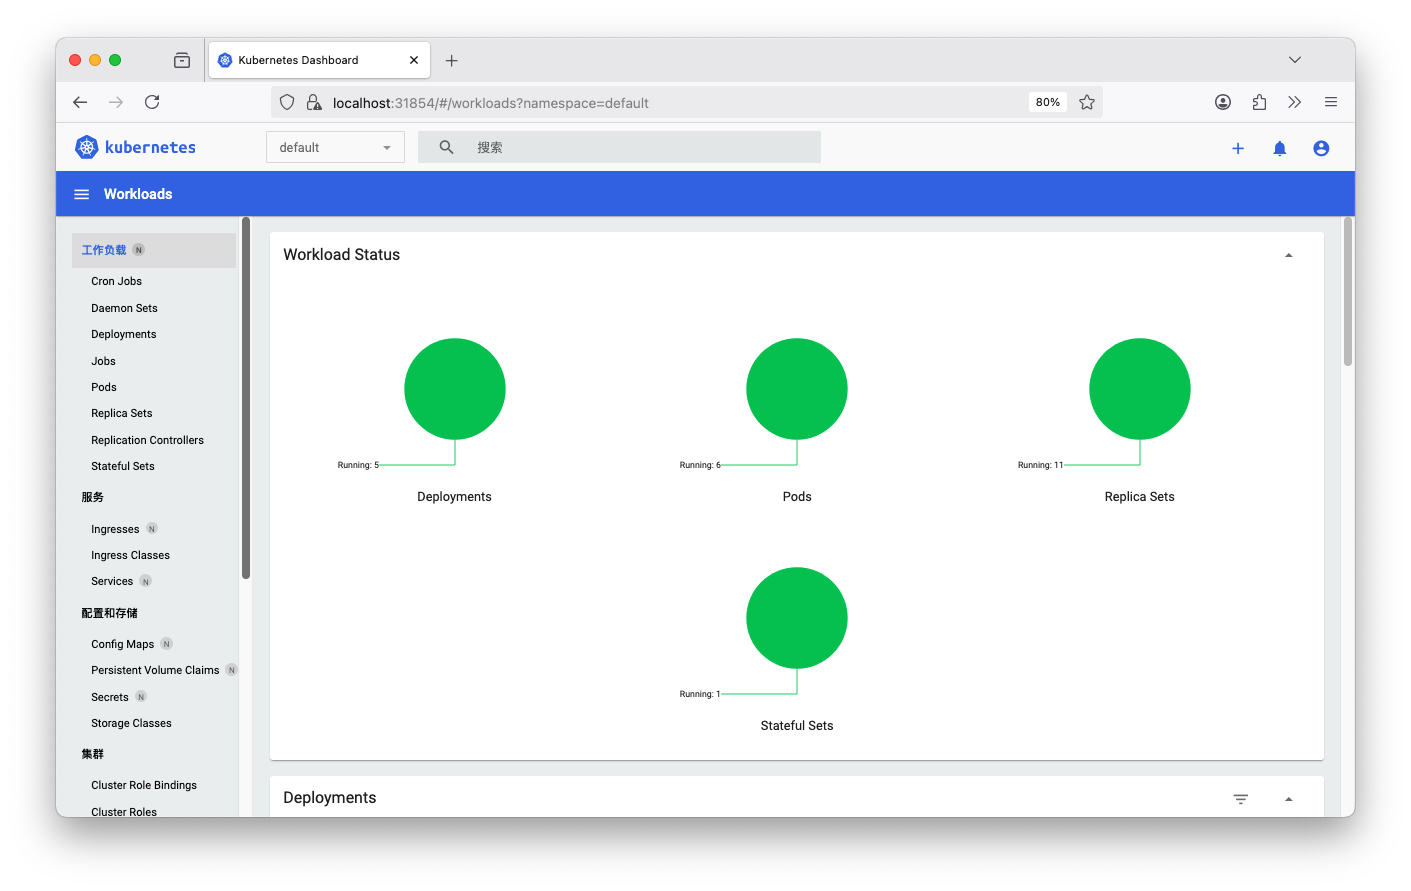This screenshot has width=1411, height=891.
Task: Click the browser address bar URL
Action: point(490,103)
